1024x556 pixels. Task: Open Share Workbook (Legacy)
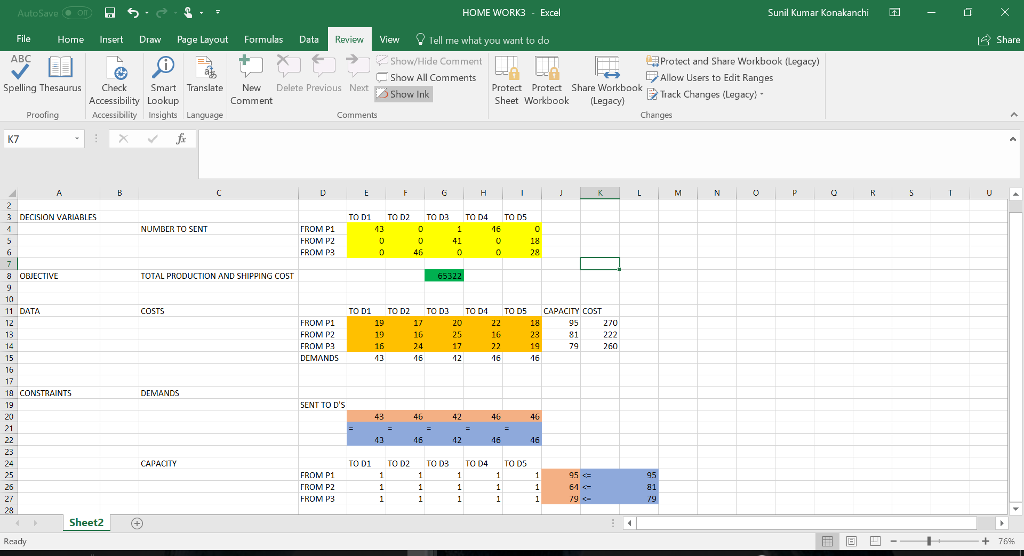click(607, 80)
